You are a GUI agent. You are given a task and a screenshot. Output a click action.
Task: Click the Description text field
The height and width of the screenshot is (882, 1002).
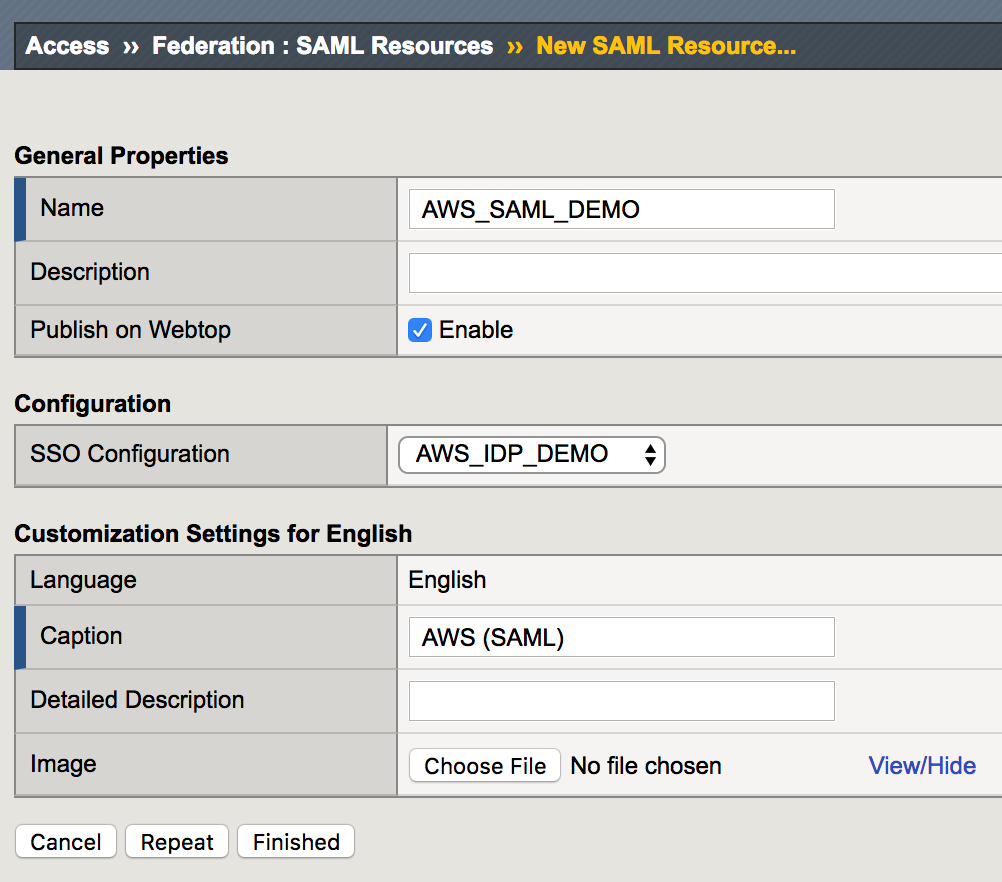pyautogui.click(x=705, y=273)
